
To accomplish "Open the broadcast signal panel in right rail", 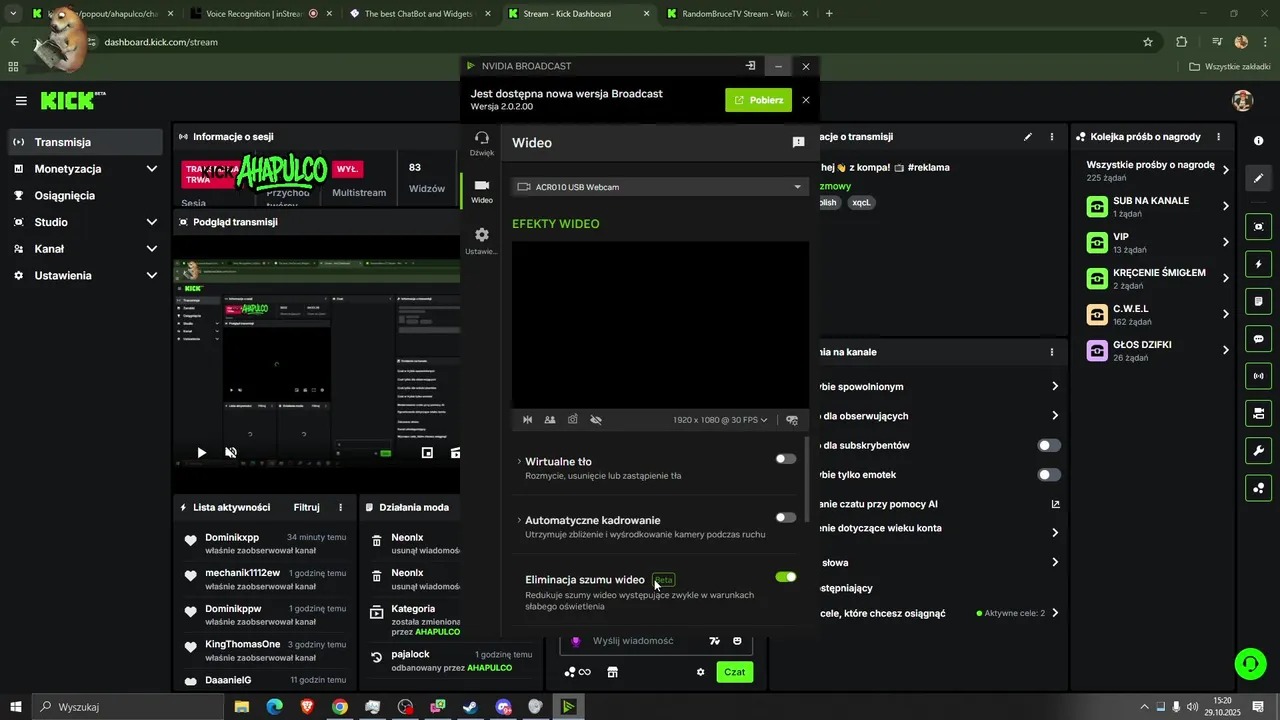I will pyautogui.click(x=1258, y=376).
